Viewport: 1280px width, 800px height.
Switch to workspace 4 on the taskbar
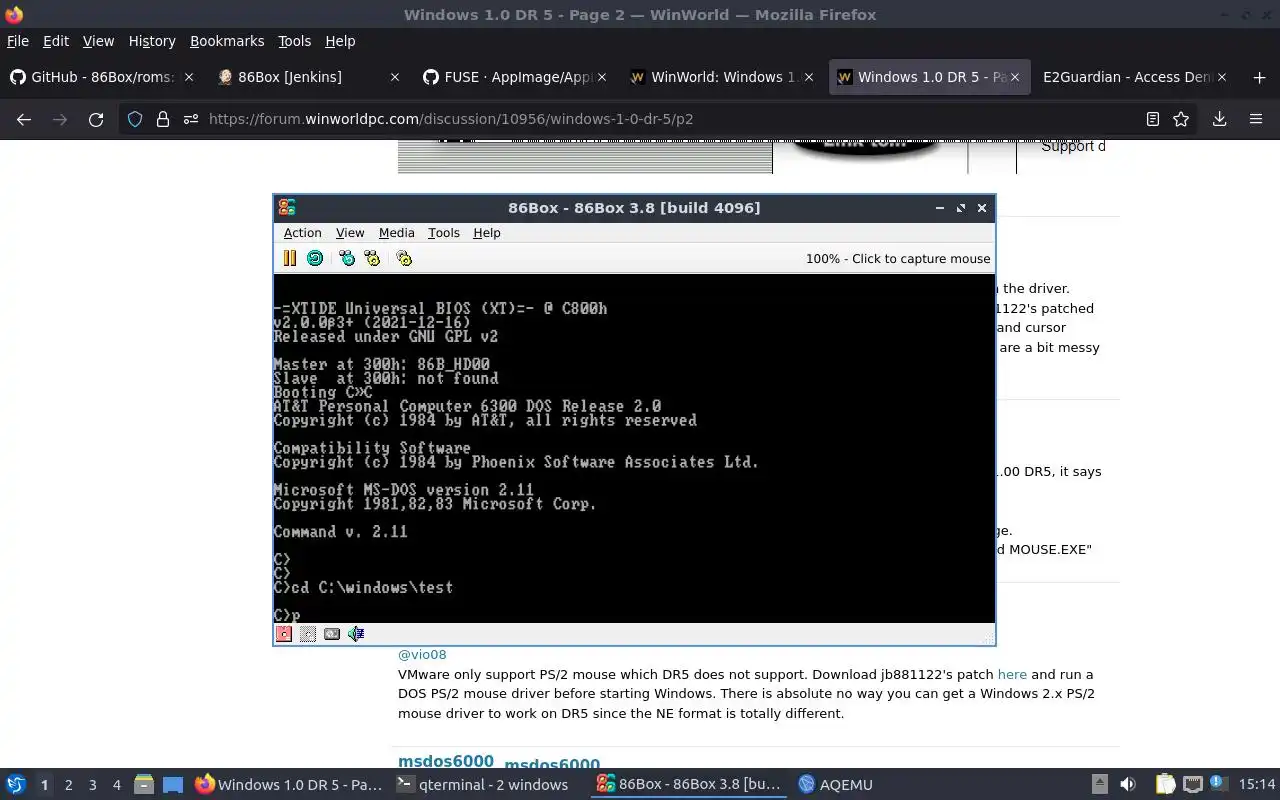tap(116, 785)
